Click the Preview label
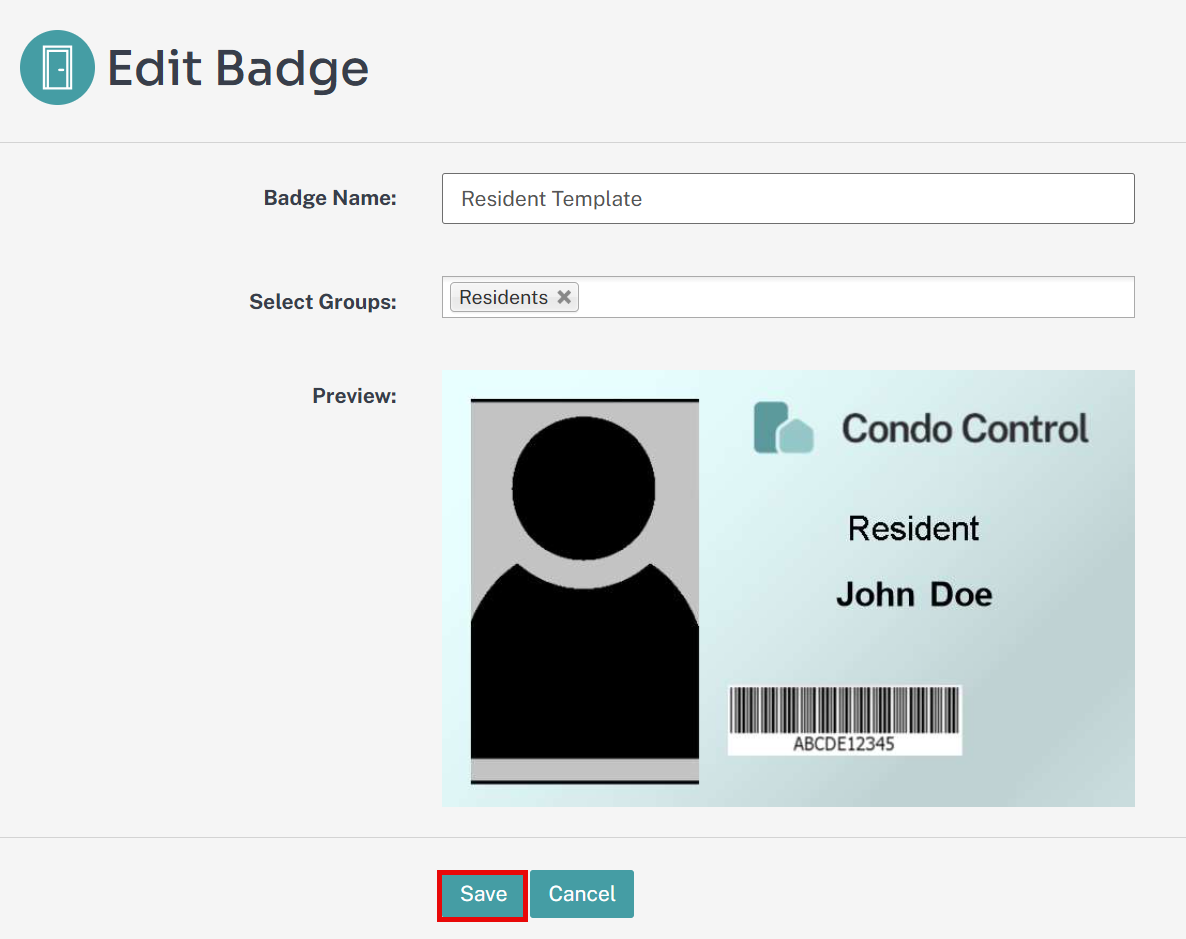This screenshot has height=939, width=1186. coord(354,396)
